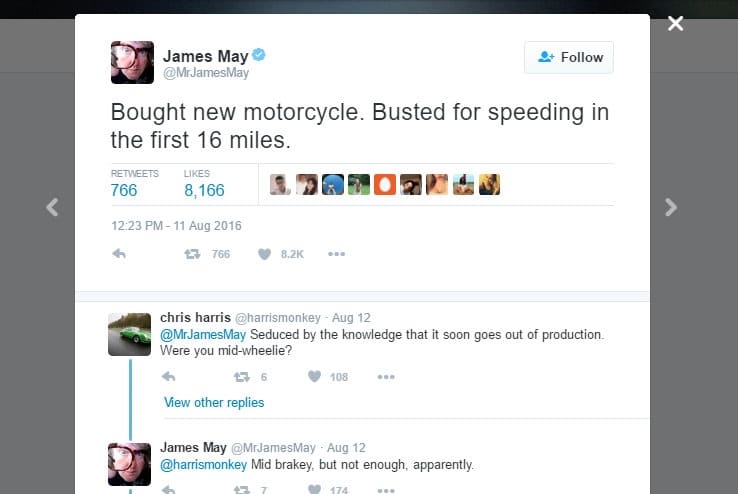
Task: Open more options on chris harris's reply
Action: tap(386, 377)
